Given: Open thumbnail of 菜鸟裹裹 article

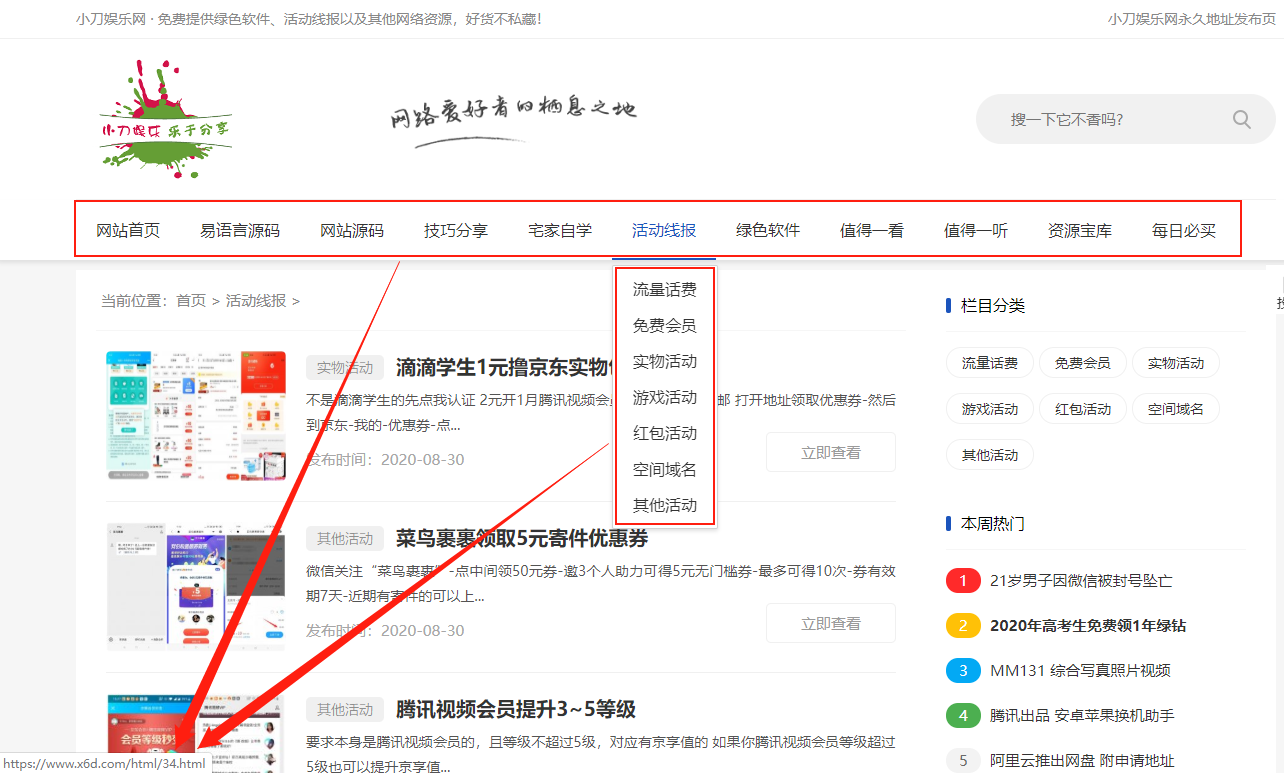Looking at the screenshot, I should (196, 586).
